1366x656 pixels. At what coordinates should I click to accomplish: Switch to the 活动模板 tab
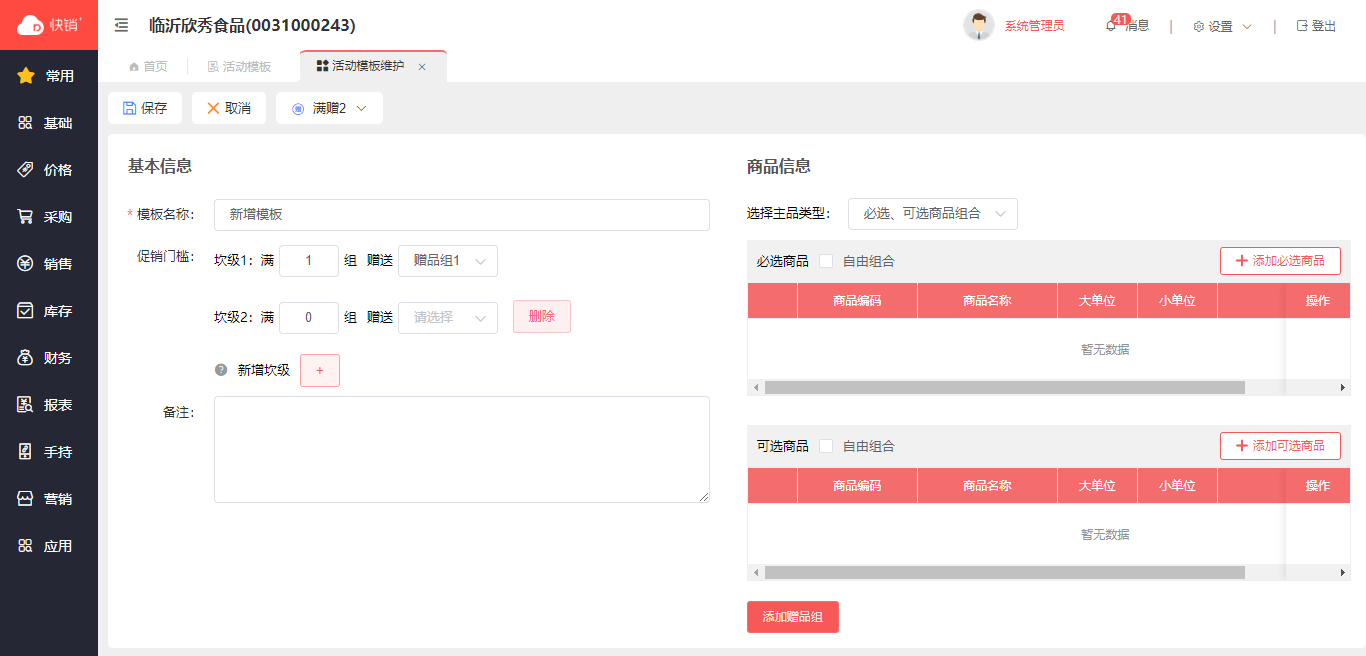click(x=239, y=66)
